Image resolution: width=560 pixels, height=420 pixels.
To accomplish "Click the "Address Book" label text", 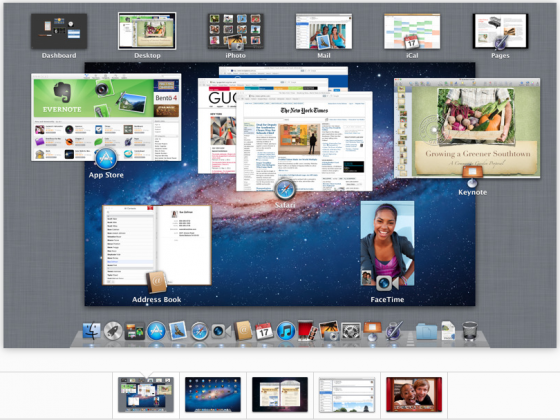I will tap(156, 299).
